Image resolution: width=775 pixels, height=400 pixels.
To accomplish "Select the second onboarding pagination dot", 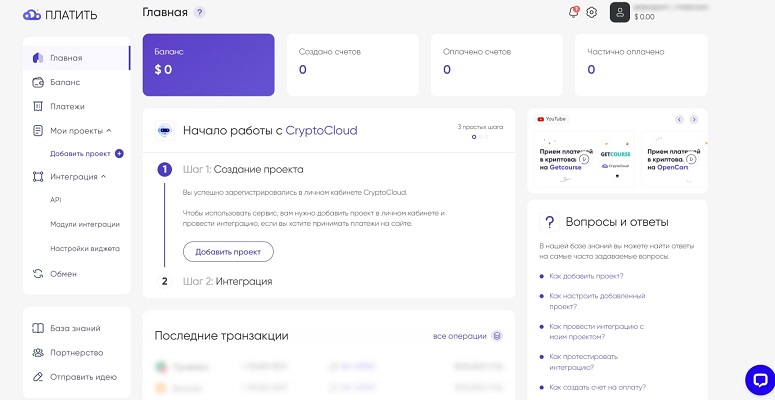I will point(480,137).
